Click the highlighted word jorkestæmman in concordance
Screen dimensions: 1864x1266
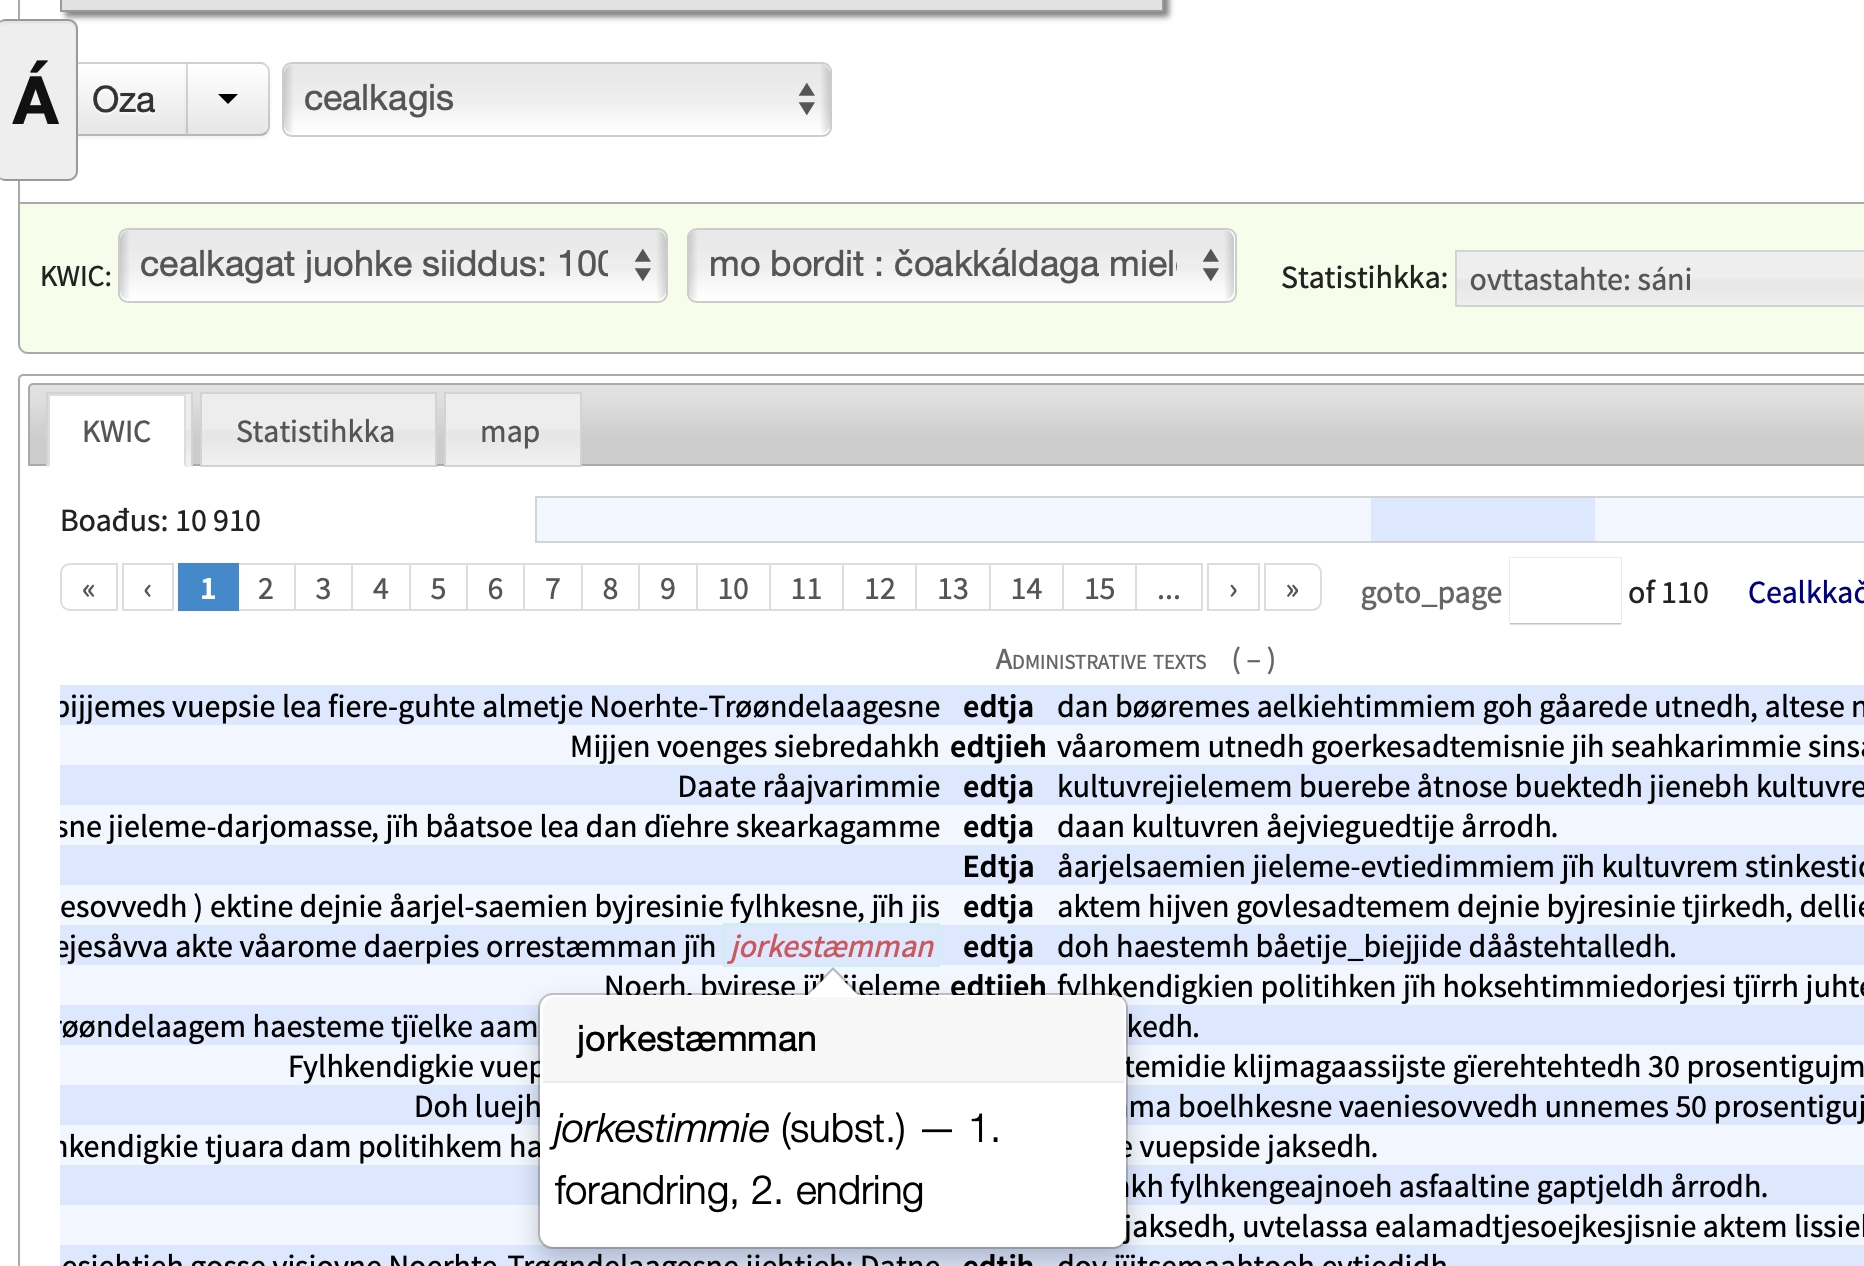tap(832, 946)
